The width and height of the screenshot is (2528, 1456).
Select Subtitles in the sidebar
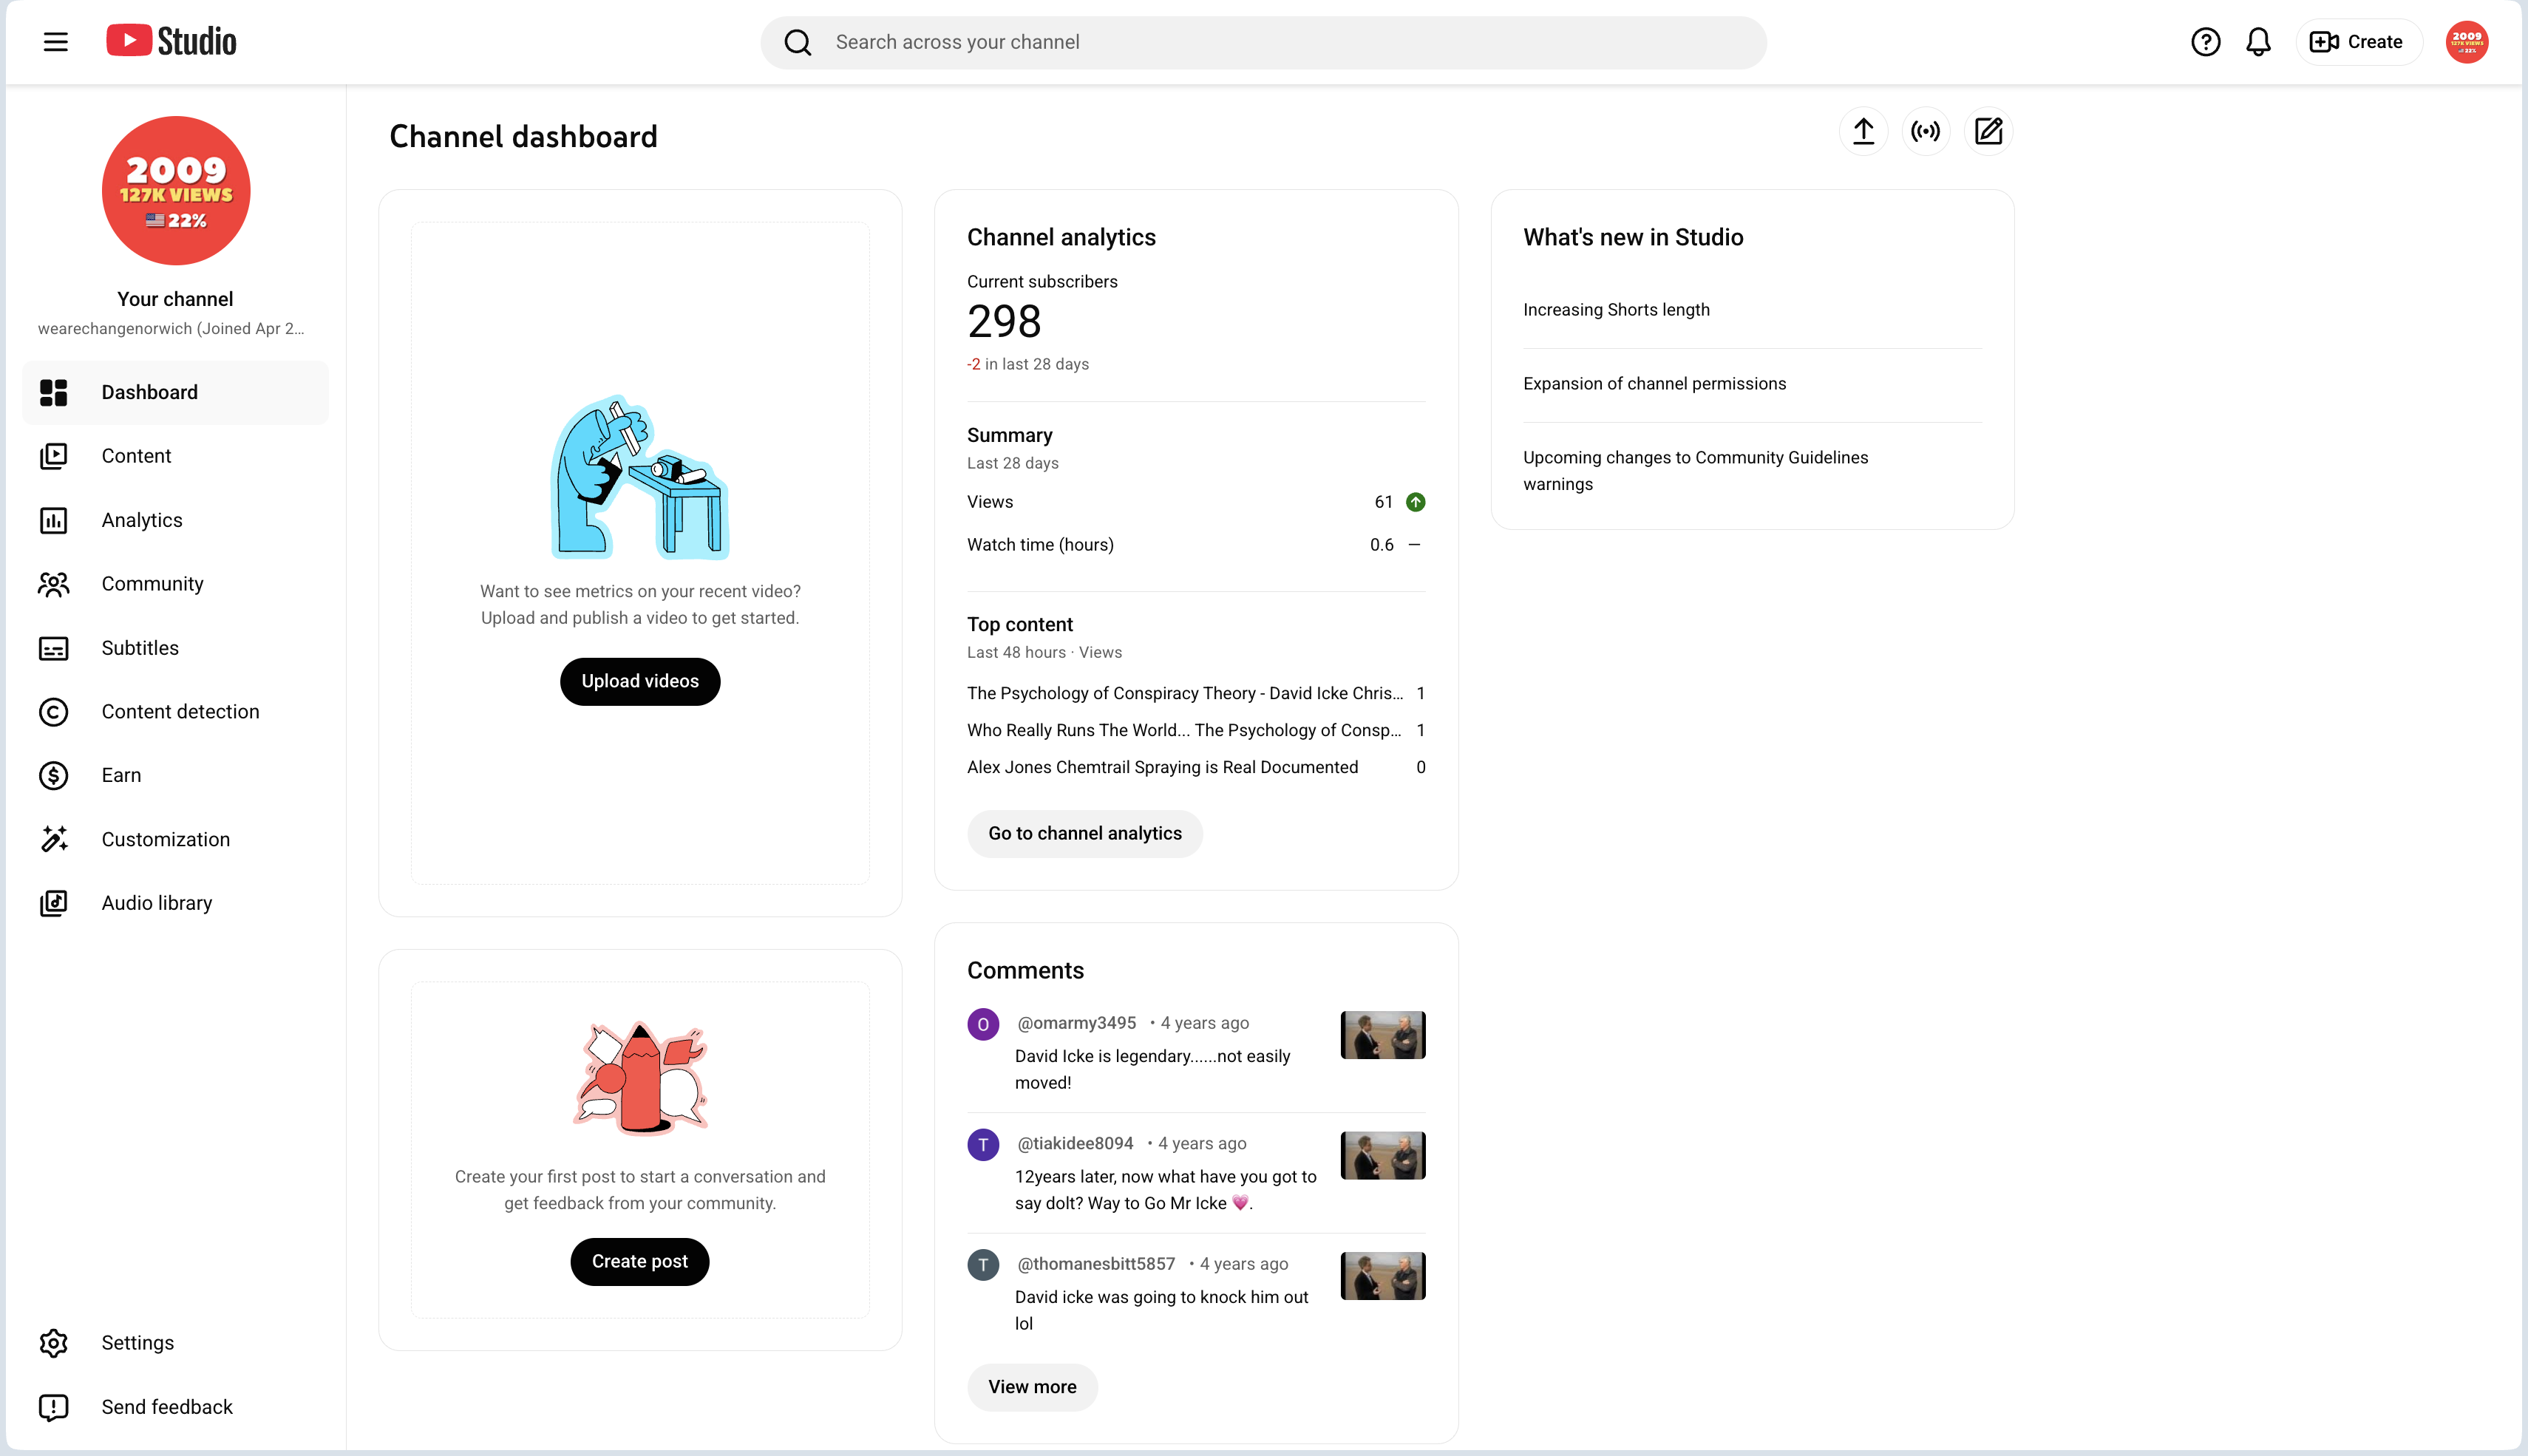(x=175, y=648)
